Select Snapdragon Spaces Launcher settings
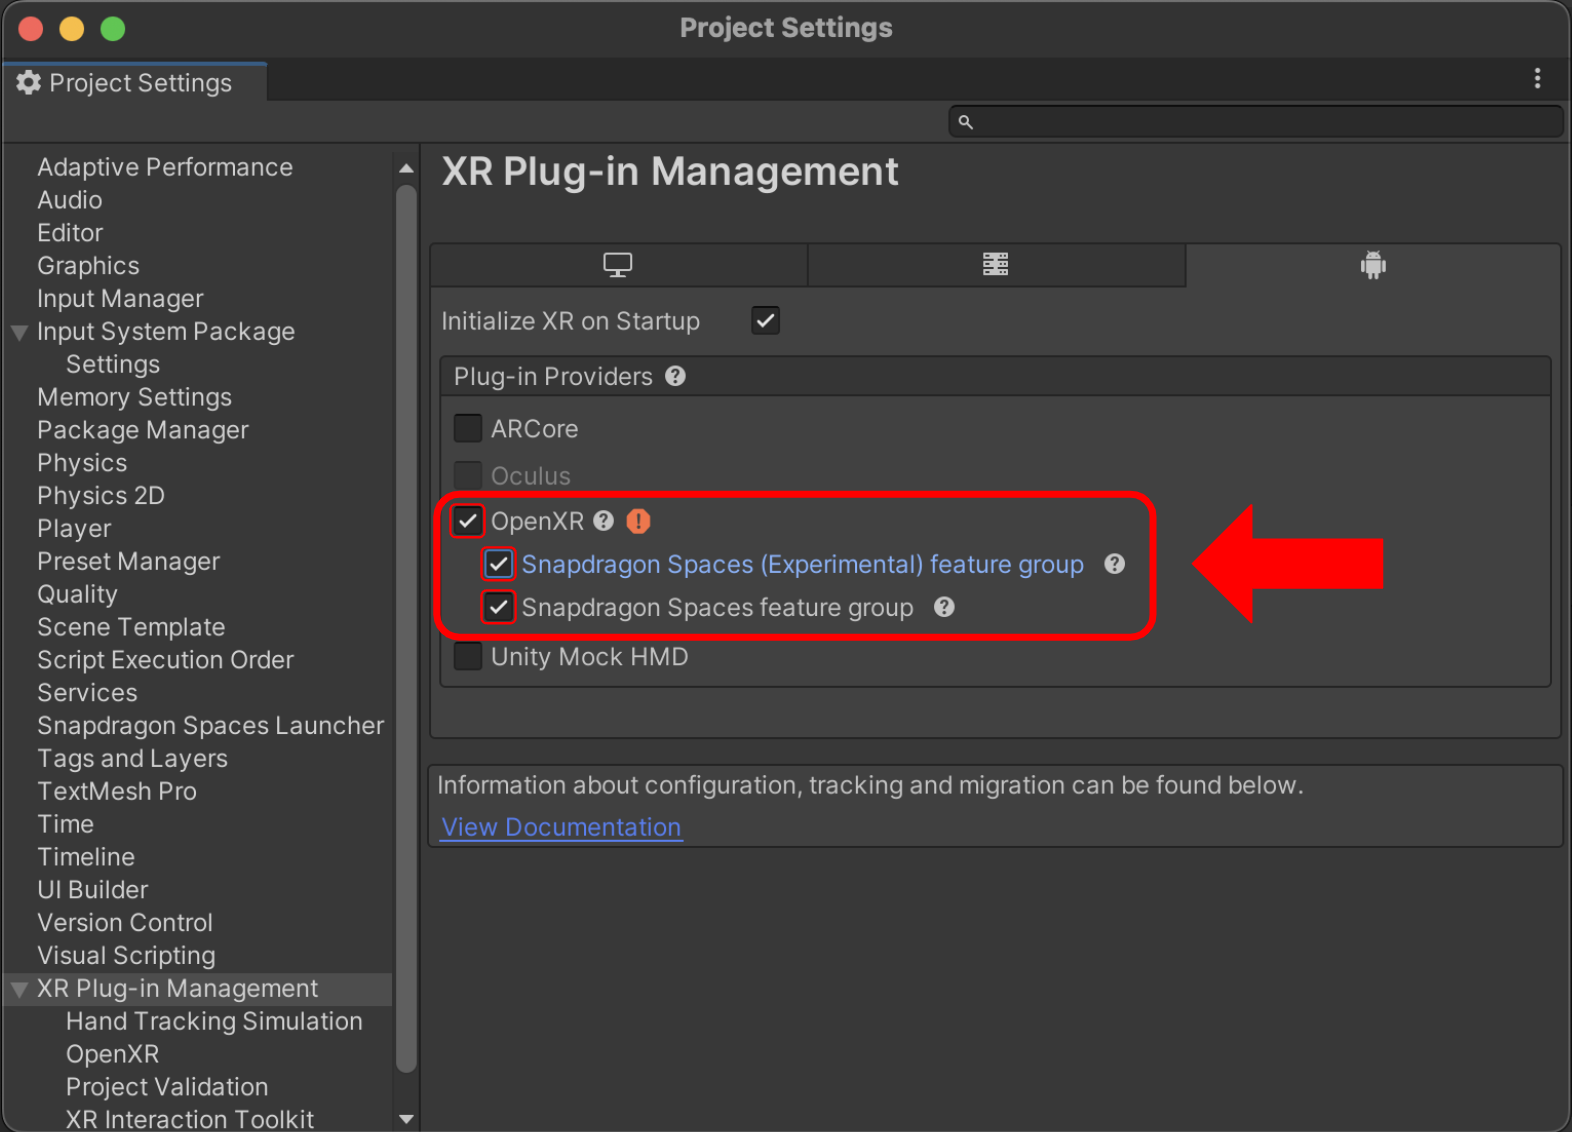The height and width of the screenshot is (1132, 1572). [x=211, y=726]
